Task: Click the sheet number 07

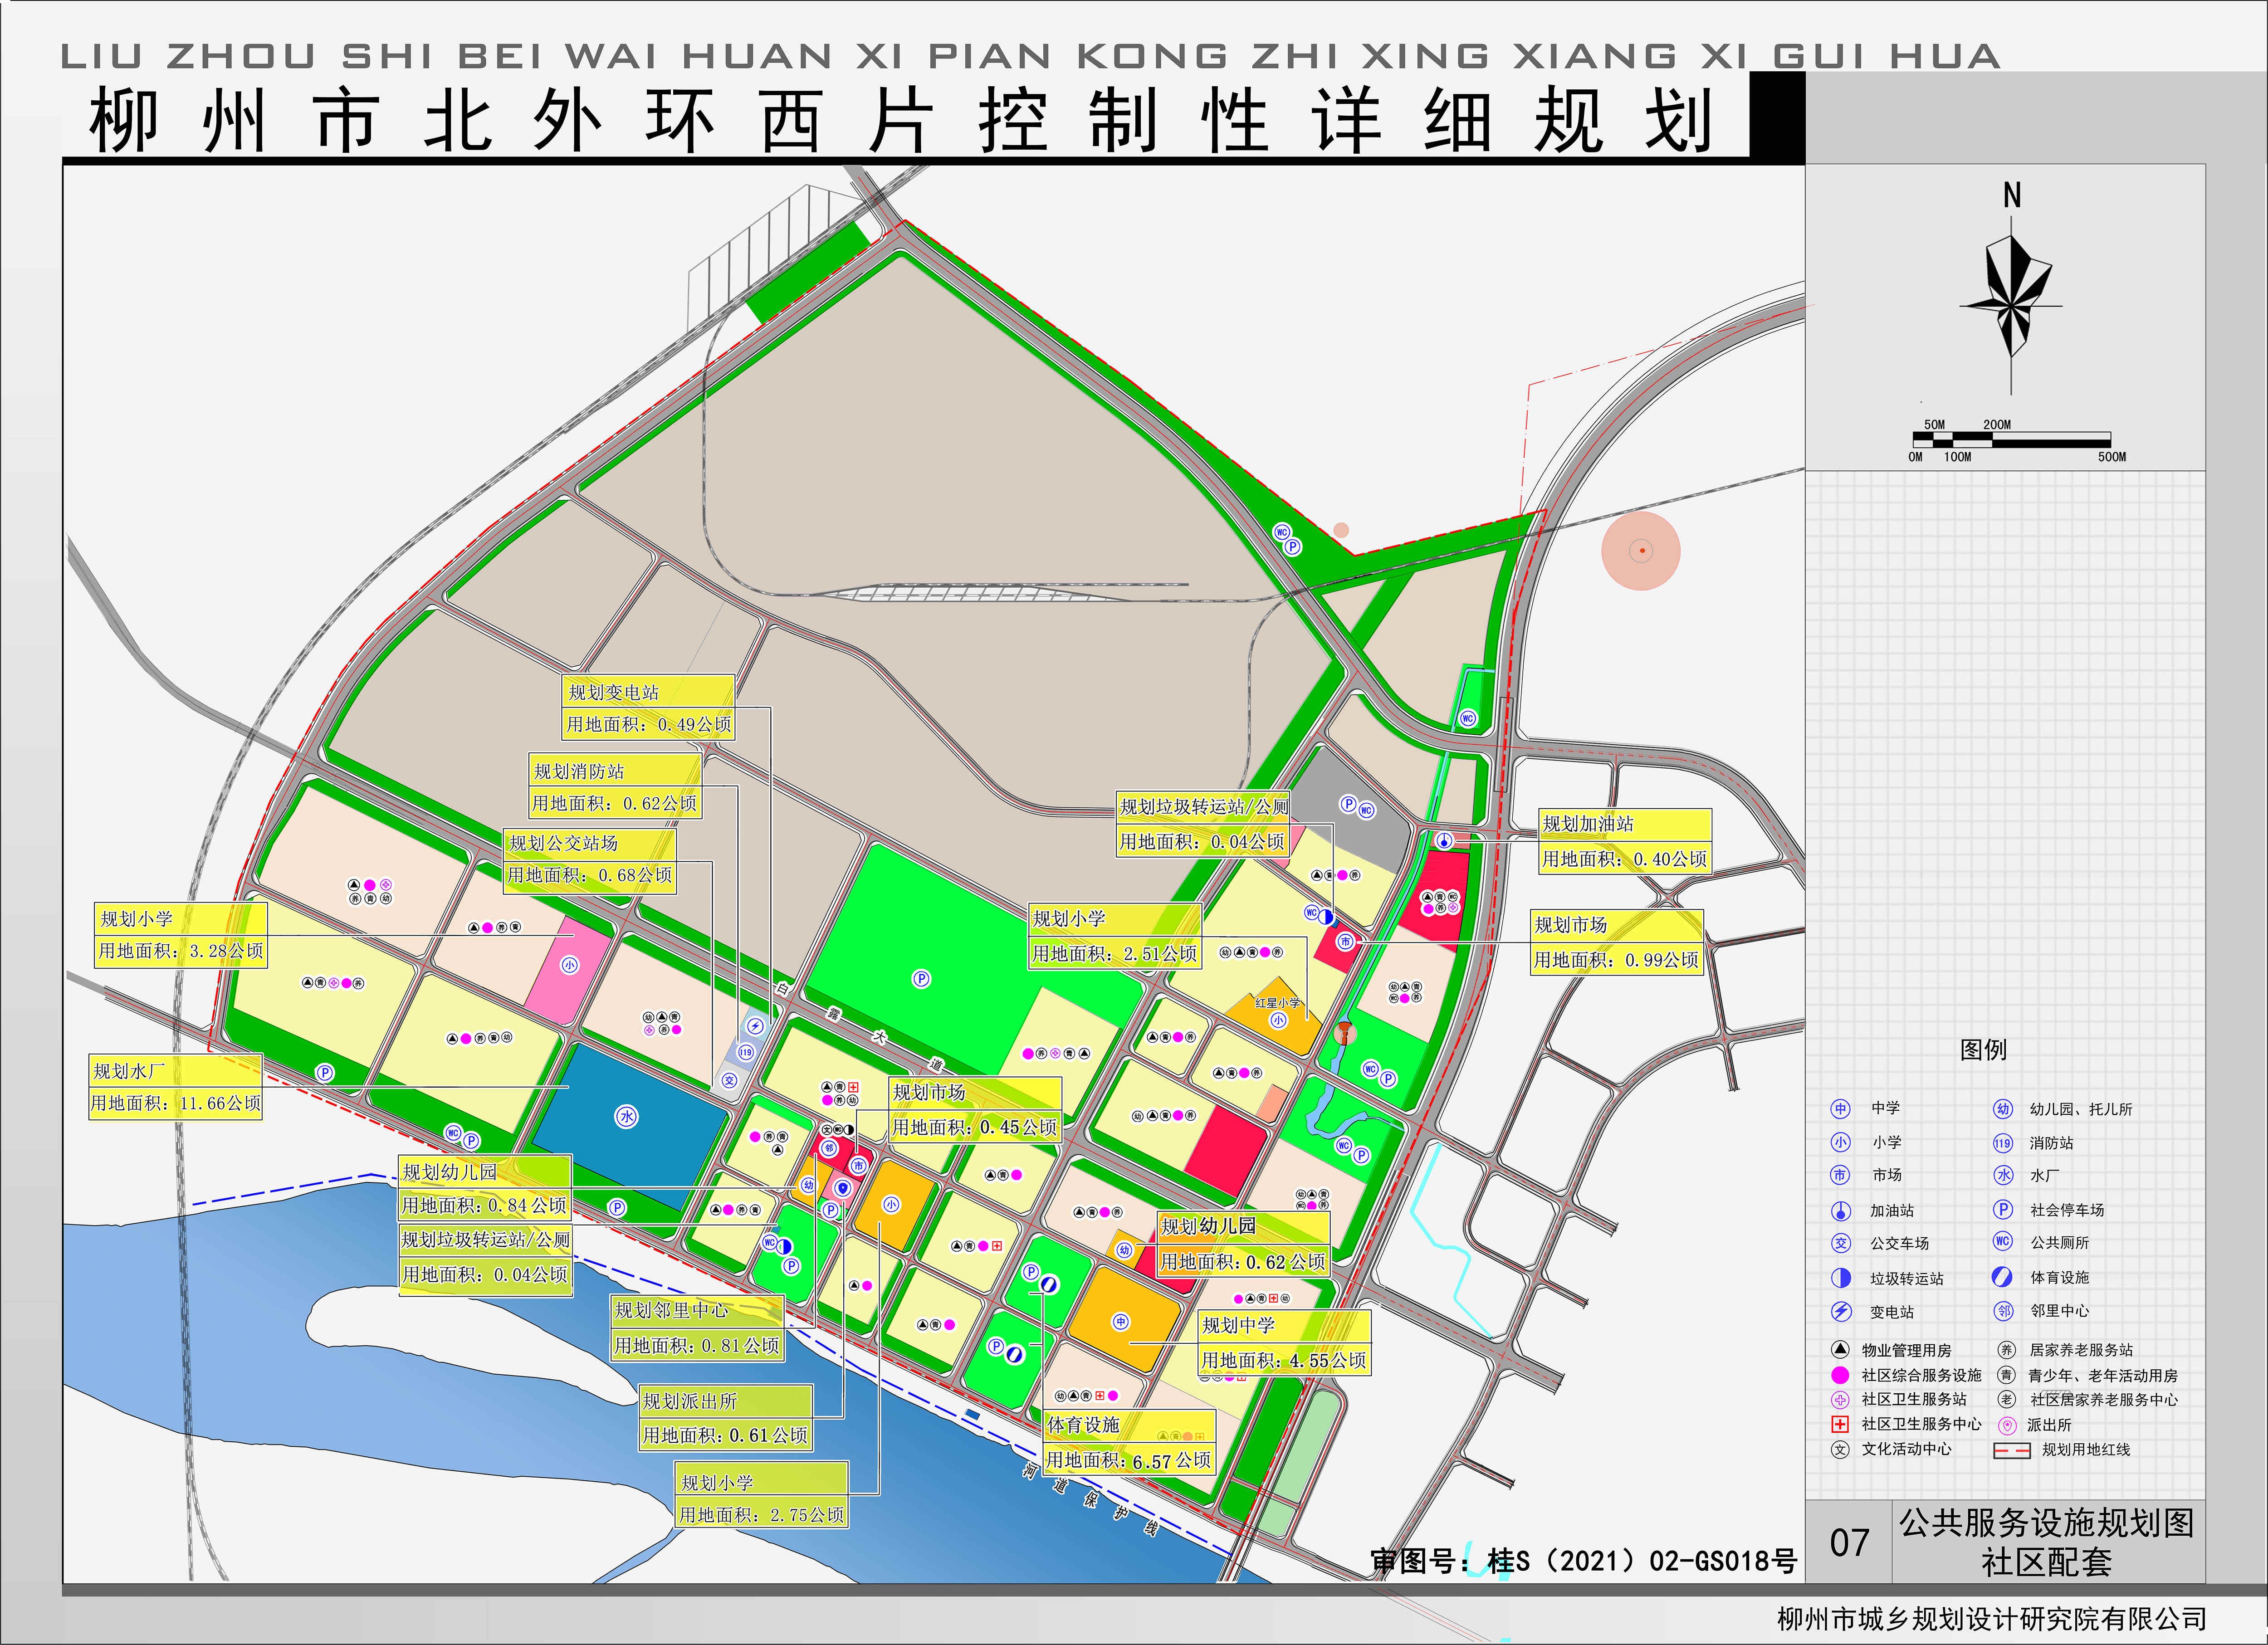Action: coord(1849,1543)
